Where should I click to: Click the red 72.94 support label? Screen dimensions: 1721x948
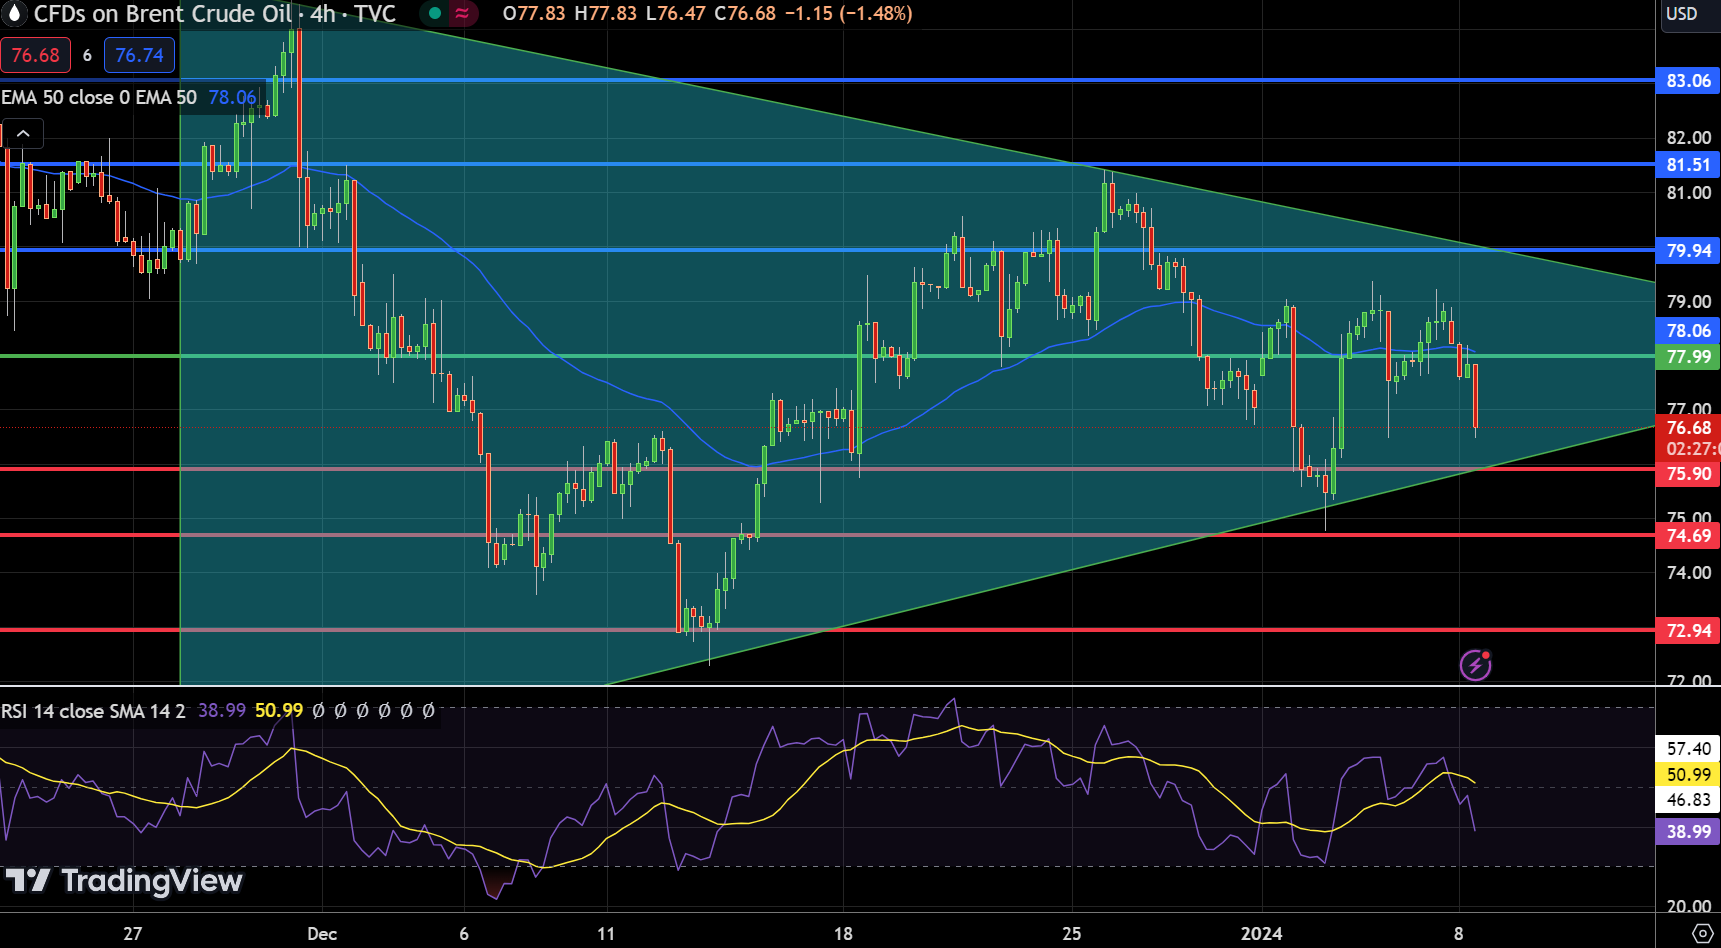(x=1688, y=631)
